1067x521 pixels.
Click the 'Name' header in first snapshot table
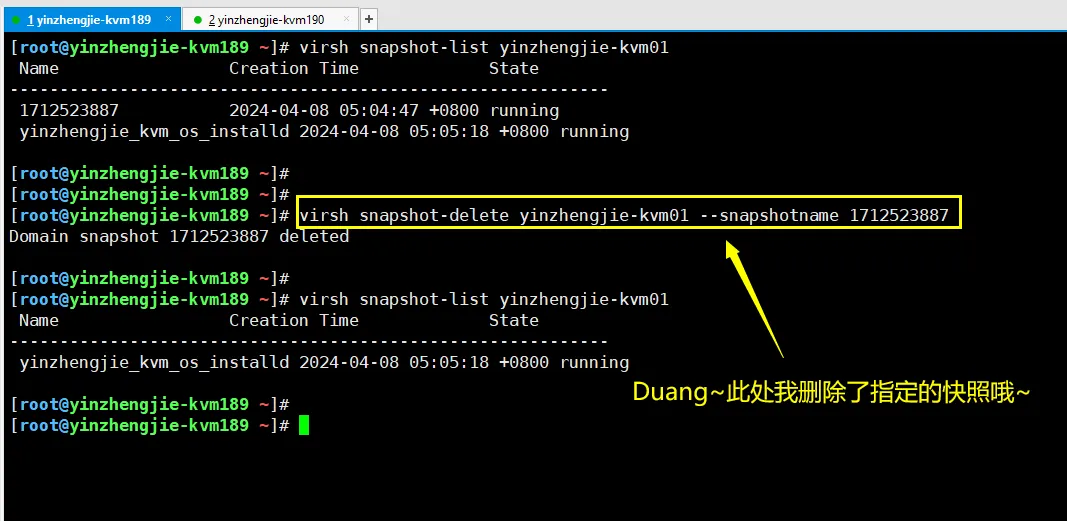[39, 68]
